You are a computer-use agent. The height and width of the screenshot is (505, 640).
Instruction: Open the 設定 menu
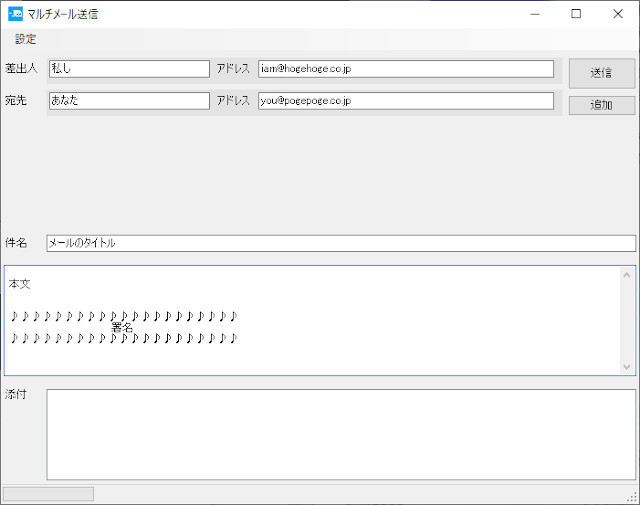[x=25, y=39]
